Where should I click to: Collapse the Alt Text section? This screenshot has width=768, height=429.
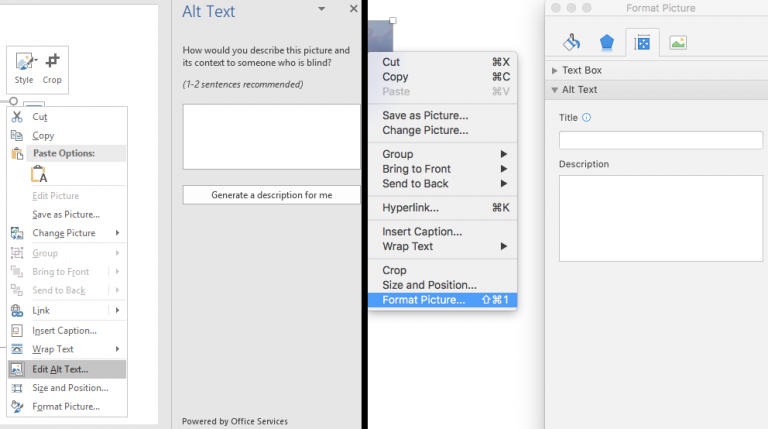(556, 90)
